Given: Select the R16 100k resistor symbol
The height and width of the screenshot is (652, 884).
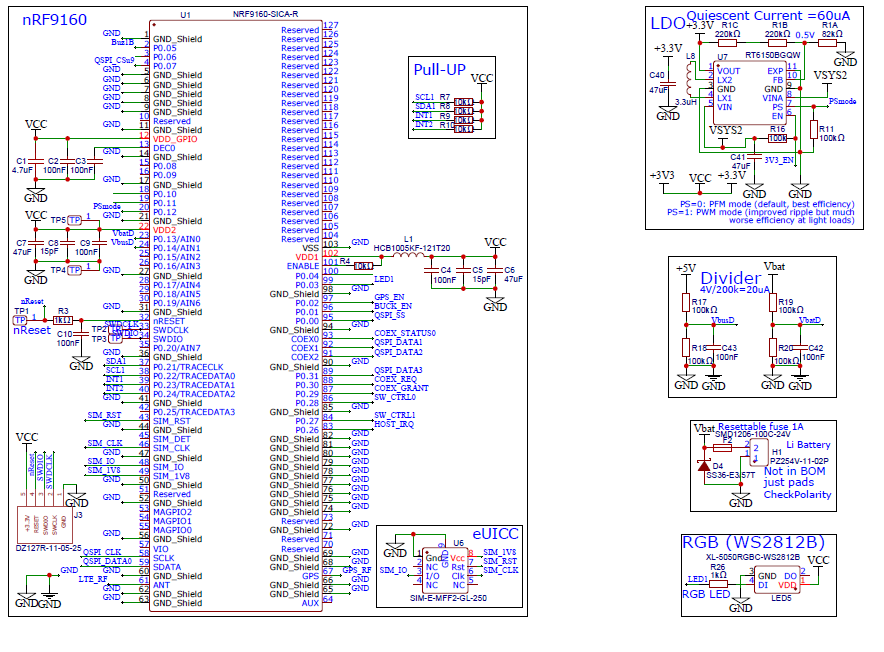Looking at the screenshot, I should [777, 138].
